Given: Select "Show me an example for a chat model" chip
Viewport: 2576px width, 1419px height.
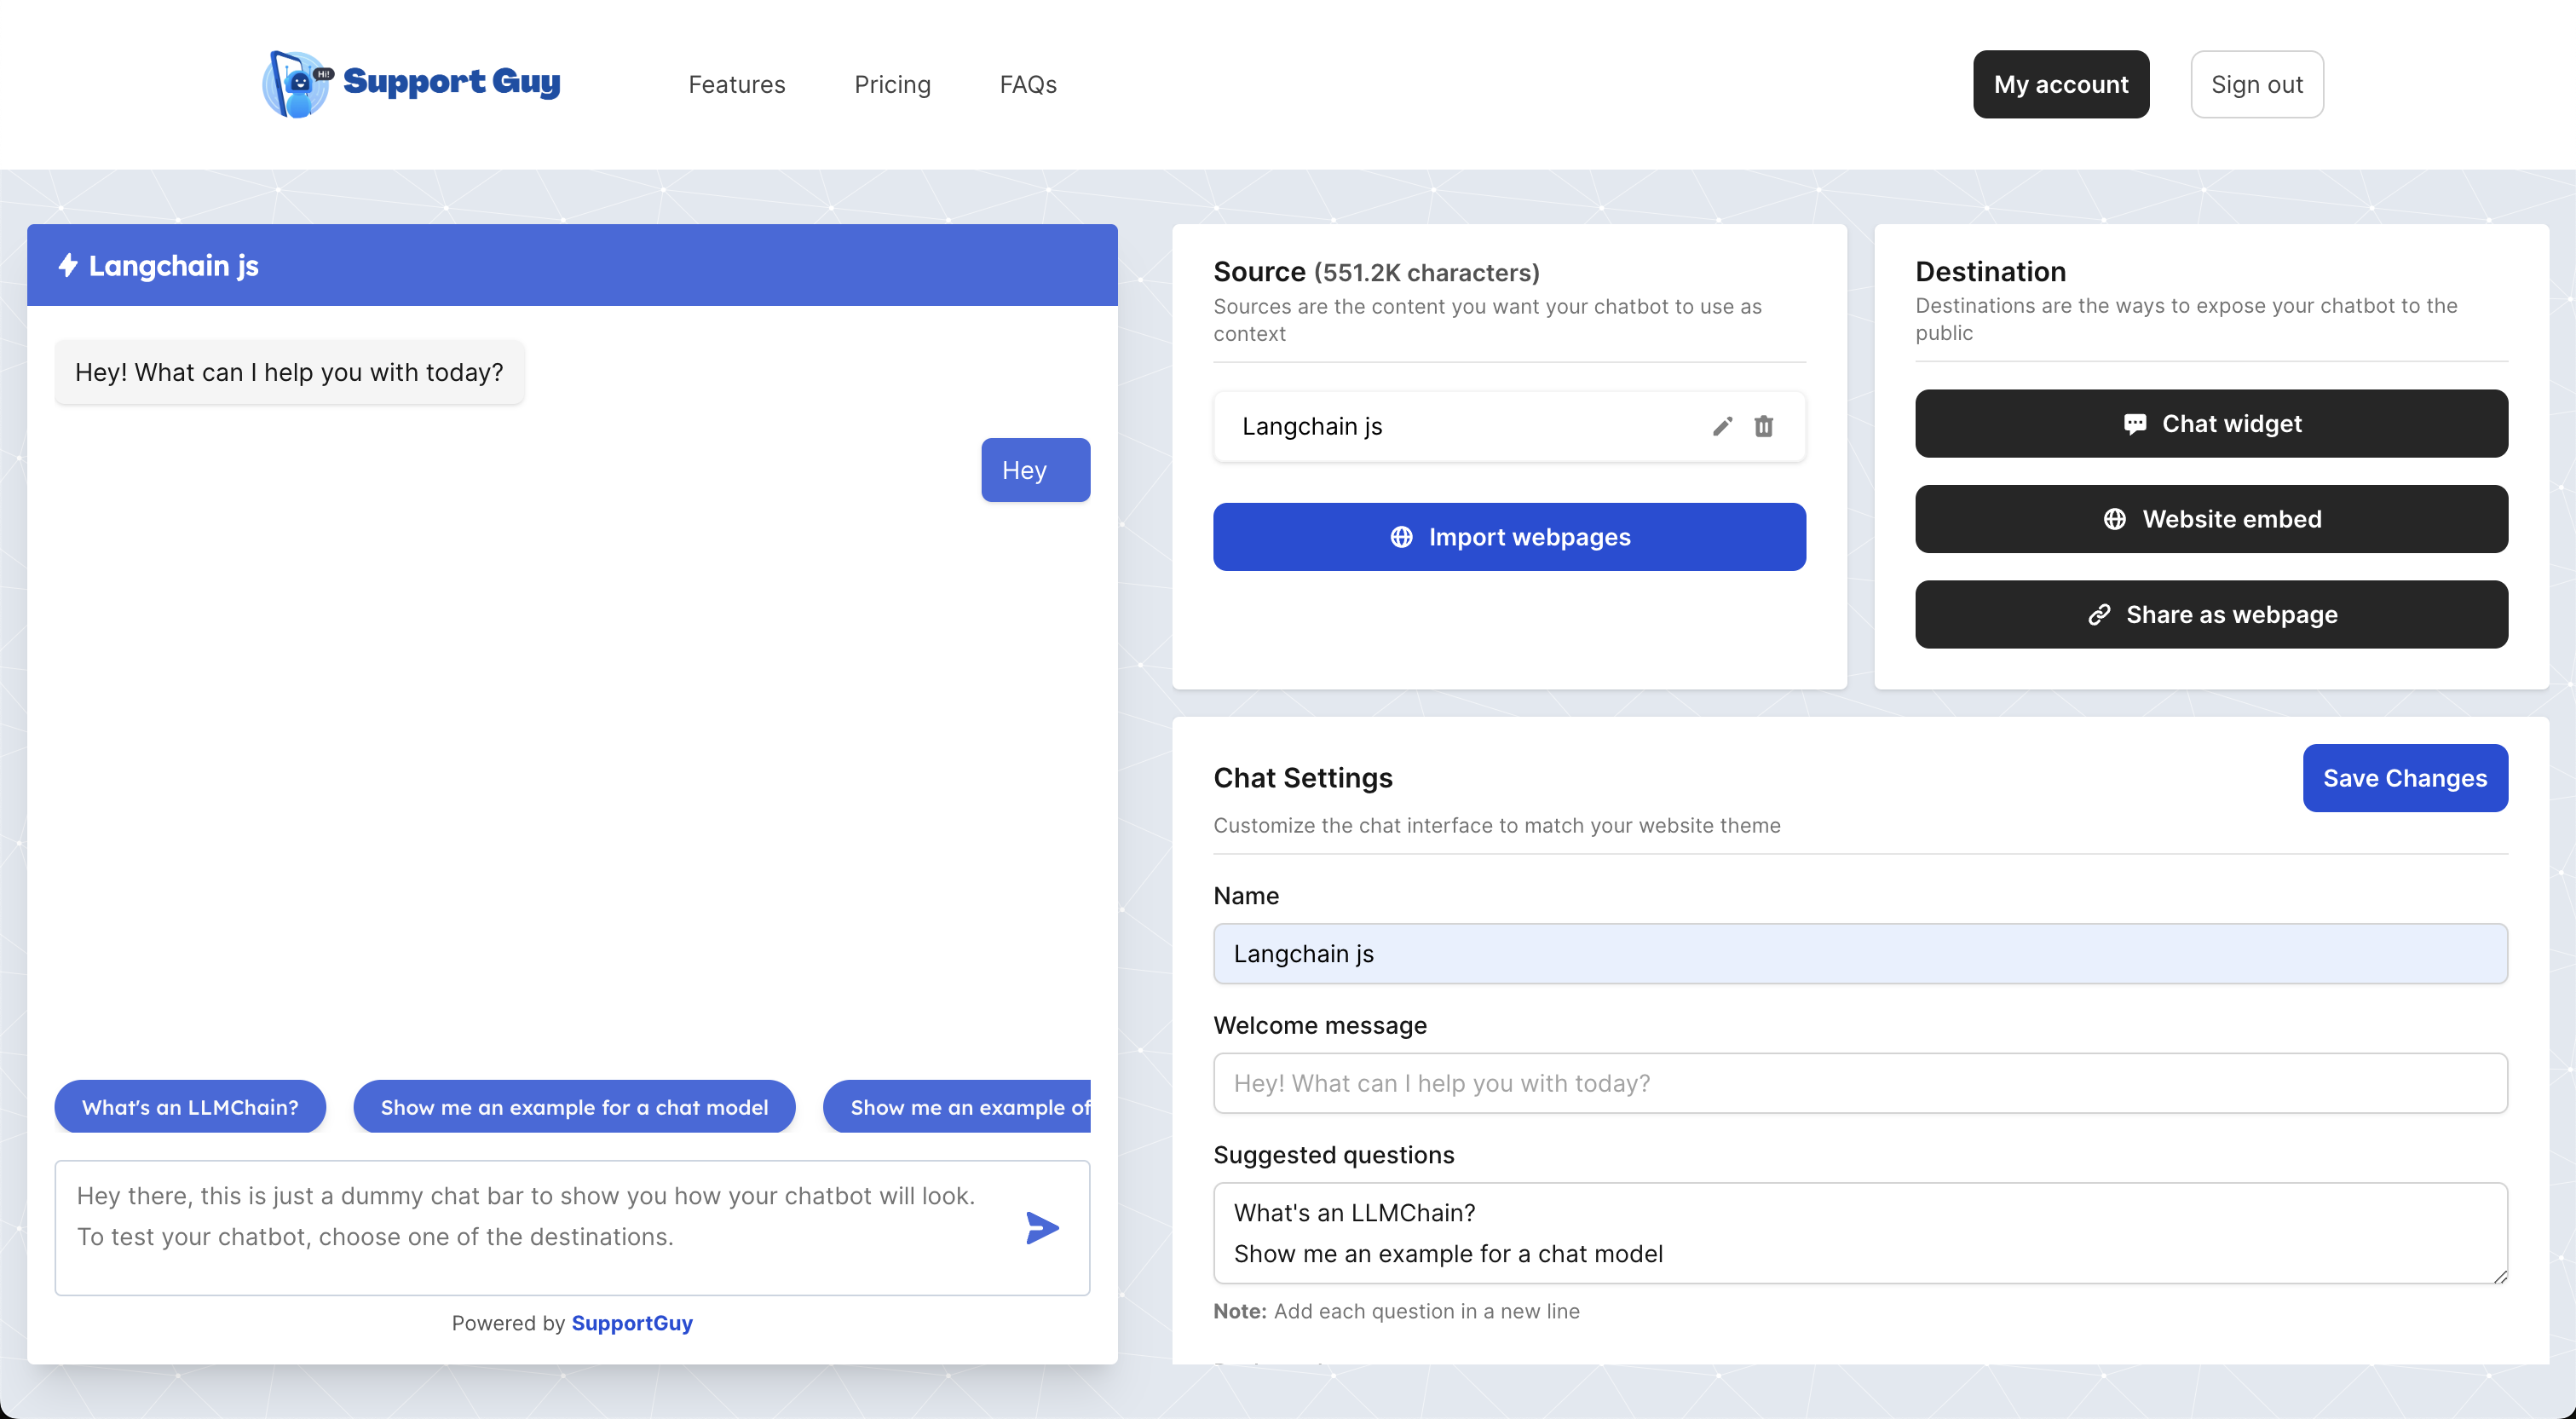Looking at the screenshot, I should coord(574,1107).
